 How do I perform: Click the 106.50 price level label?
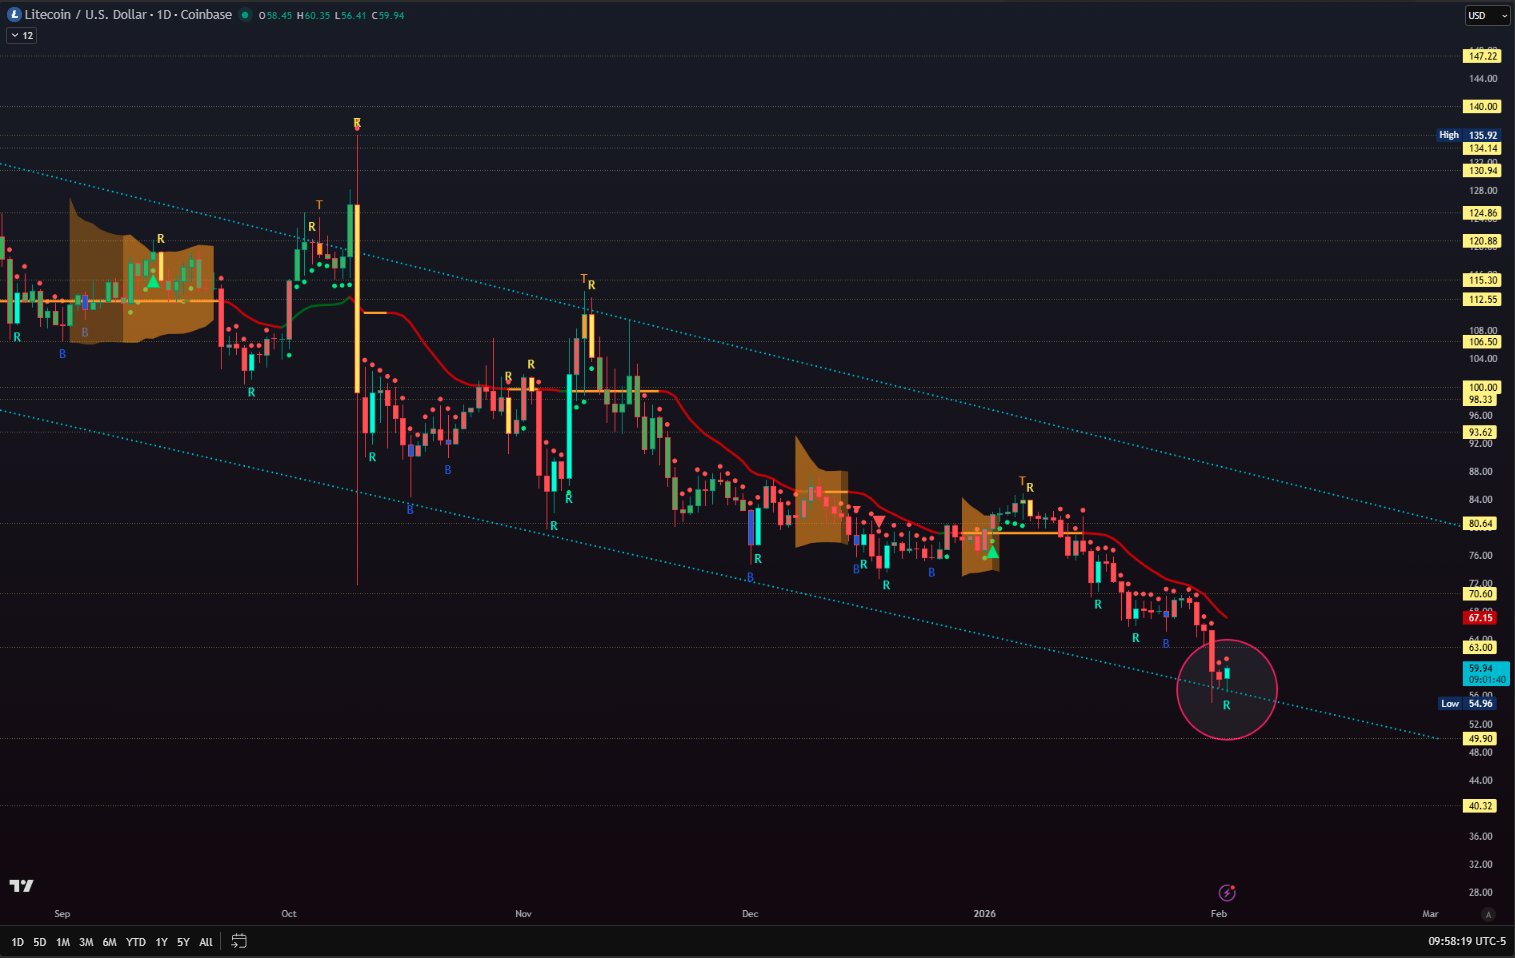[x=1482, y=342]
